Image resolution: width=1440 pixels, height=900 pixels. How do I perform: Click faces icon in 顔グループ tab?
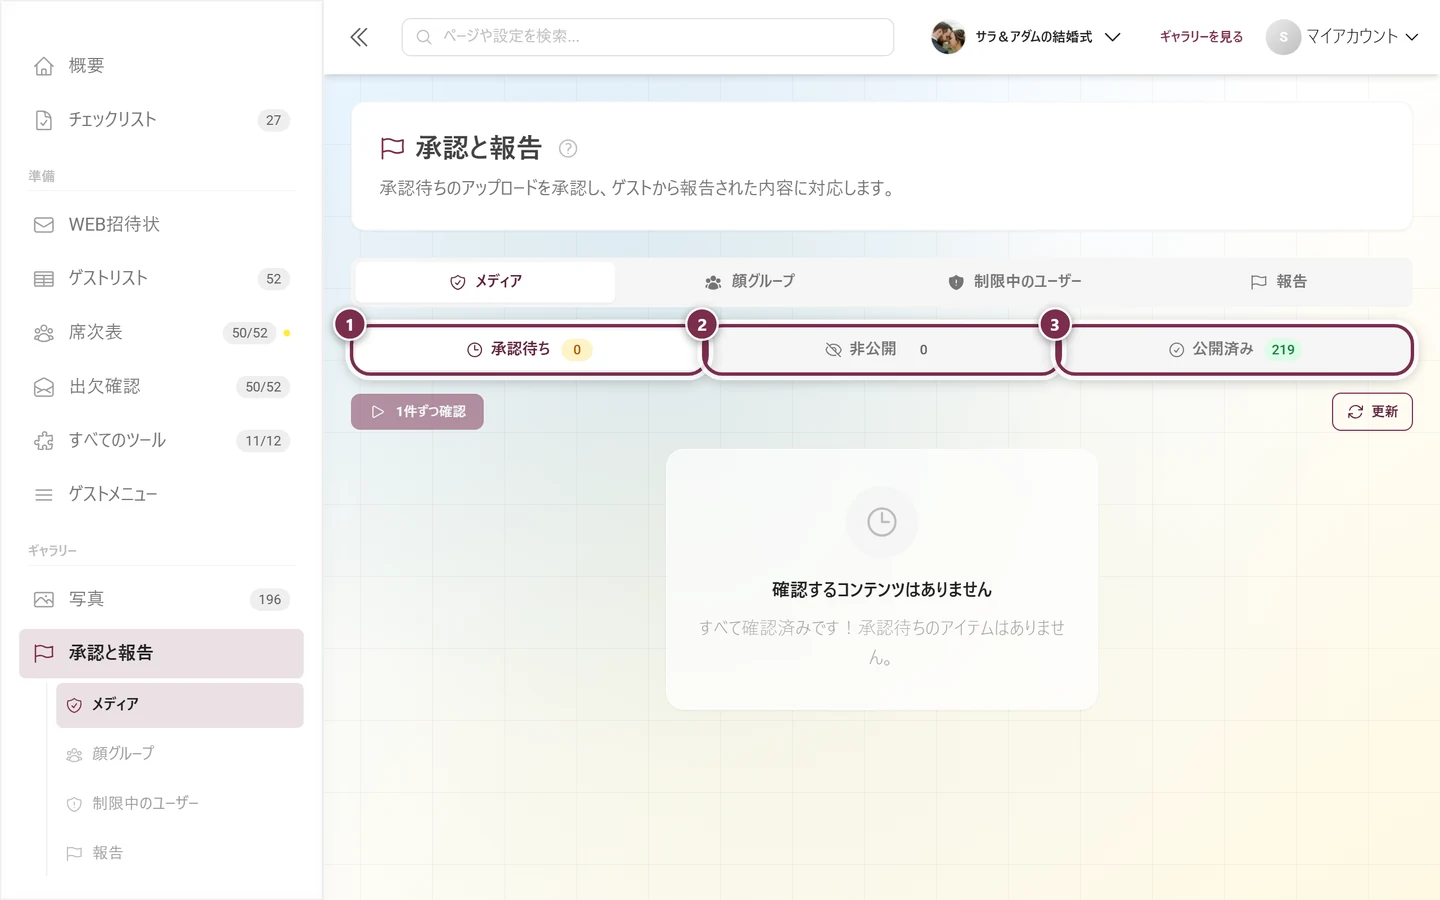[713, 283]
